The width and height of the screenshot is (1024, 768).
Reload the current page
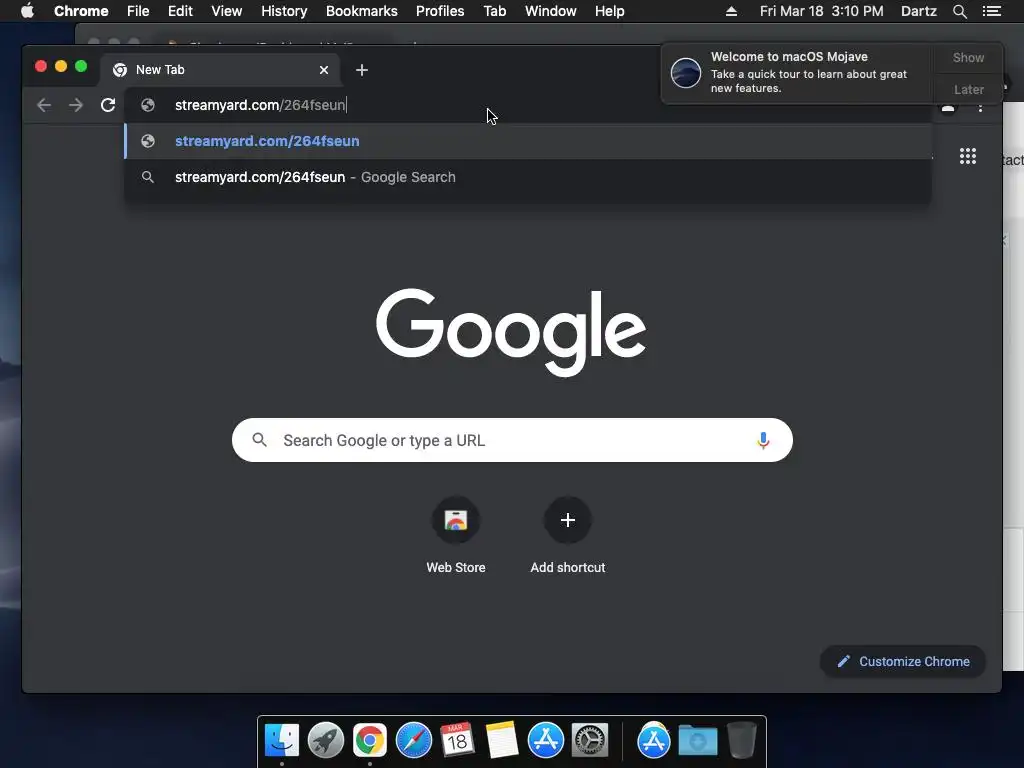point(108,105)
